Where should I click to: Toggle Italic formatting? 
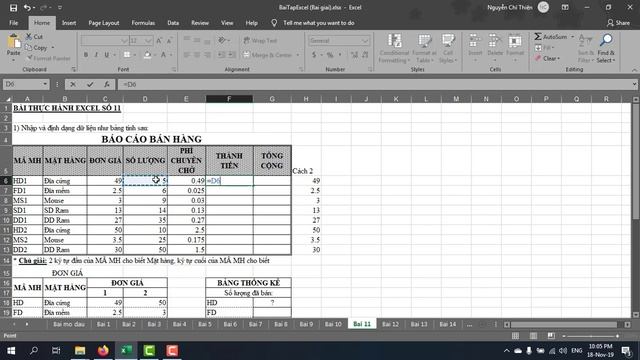pyautogui.click(x=96, y=55)
